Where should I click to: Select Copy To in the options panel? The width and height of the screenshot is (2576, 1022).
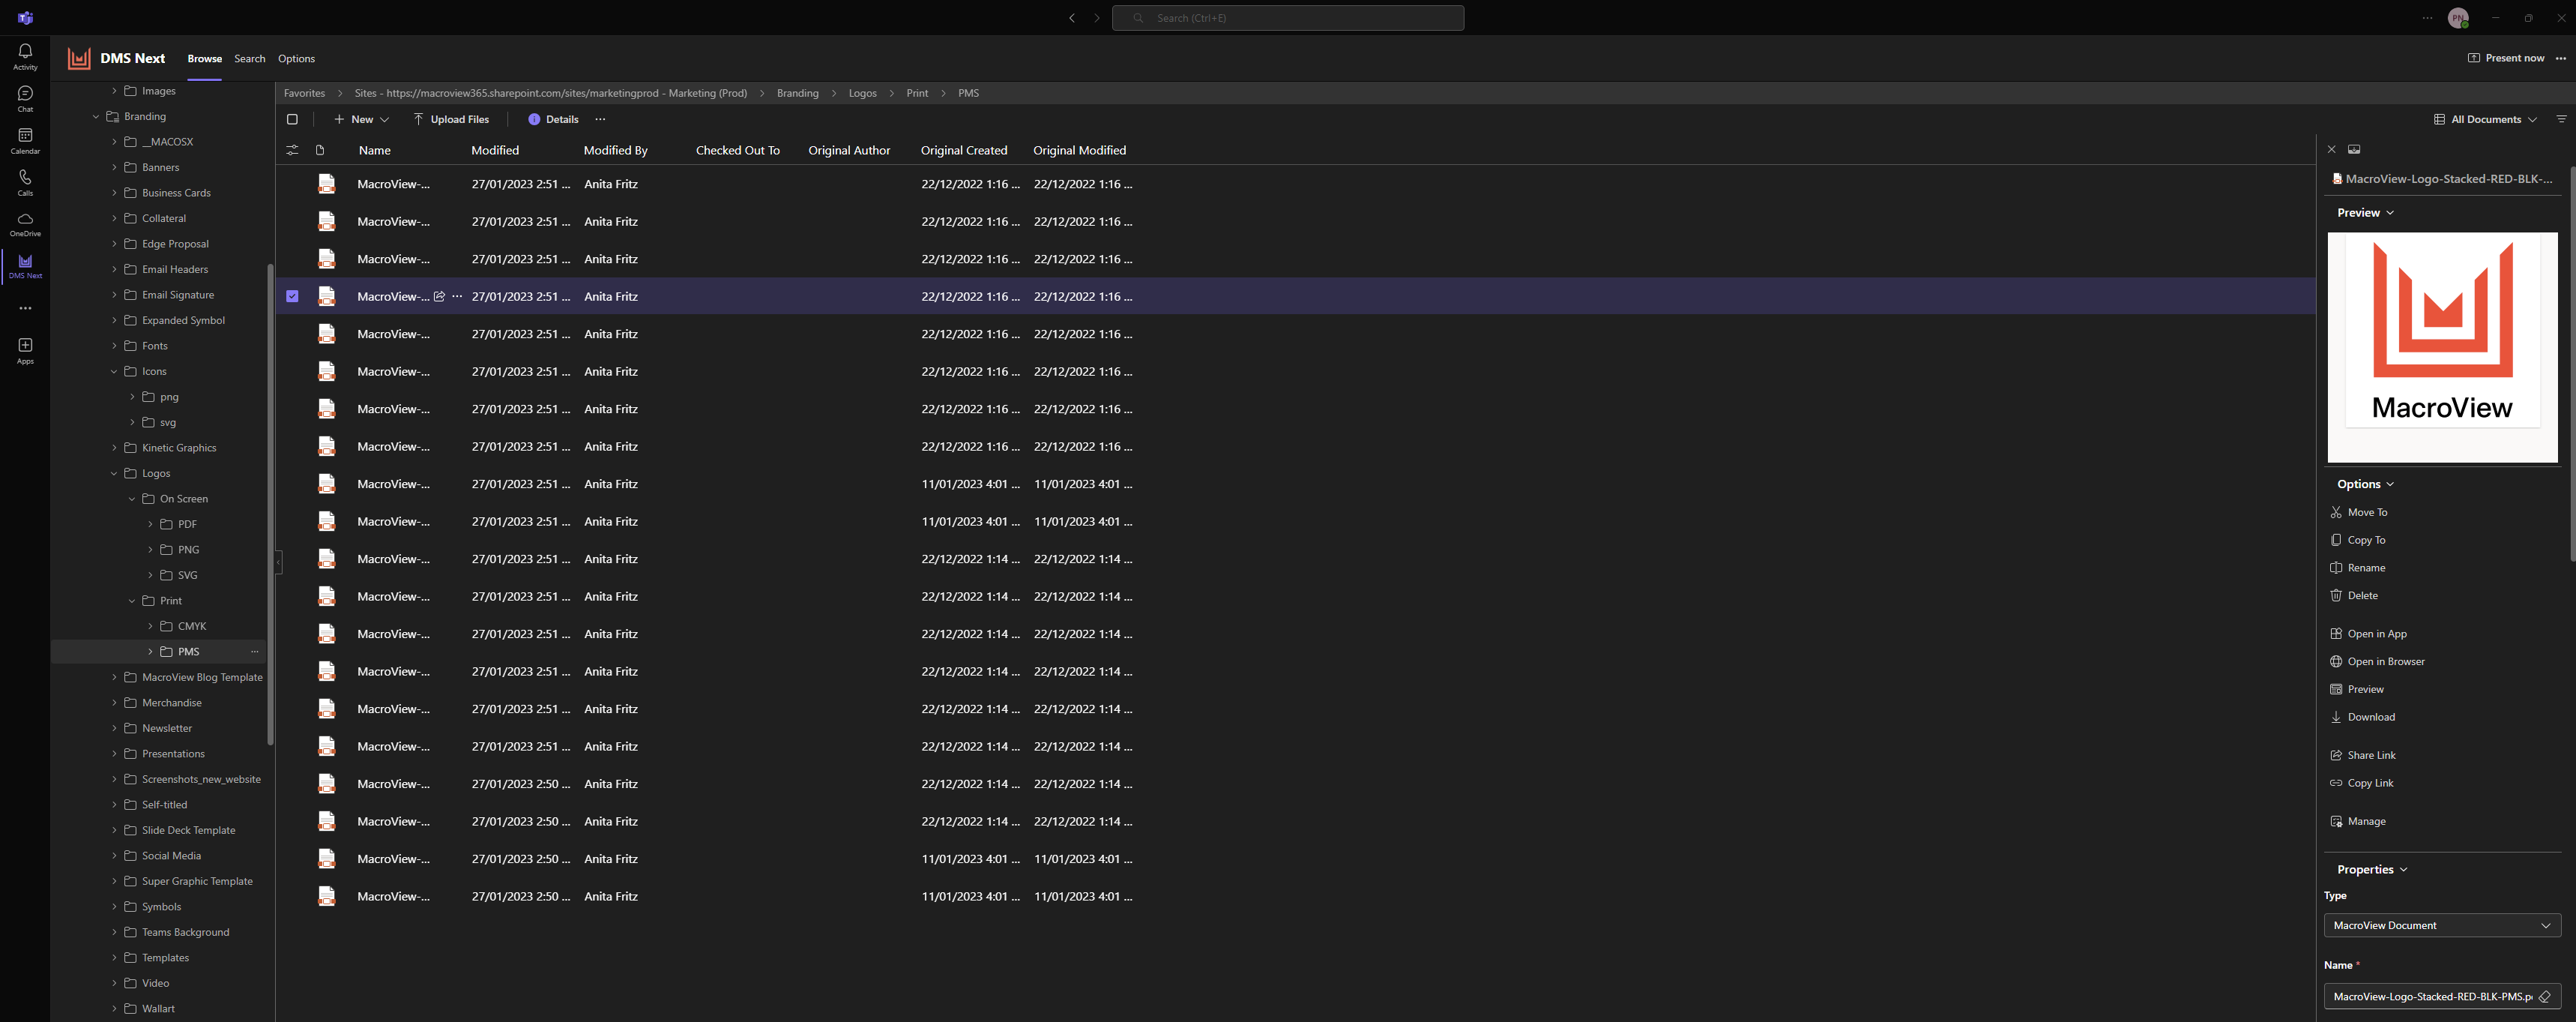(2365, 539)
